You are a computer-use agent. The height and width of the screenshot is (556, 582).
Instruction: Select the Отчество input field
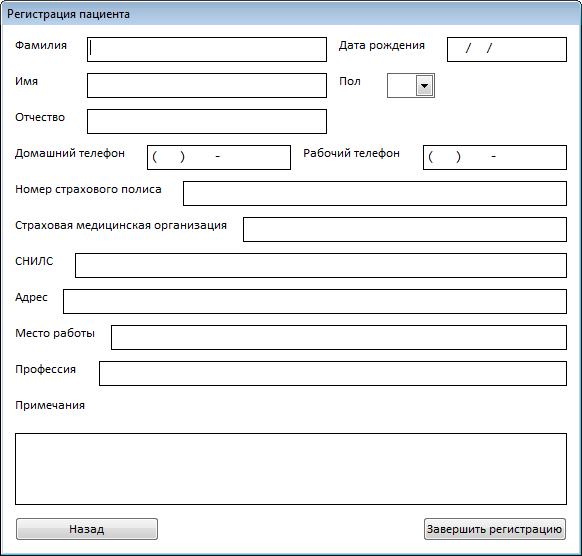(207, 121)
